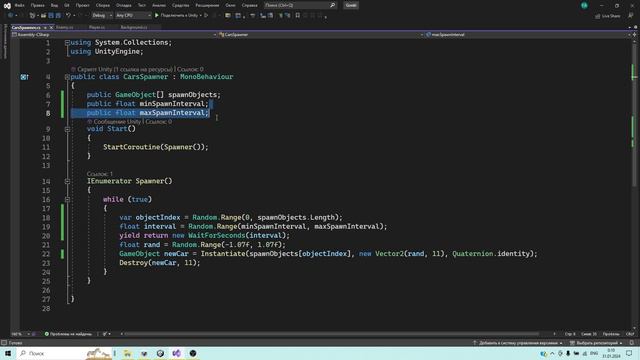Viewport: 640px width, 360px height.
Task: Open the Assembly-CSharp project dropdown
Action: [x=114, y=35]
